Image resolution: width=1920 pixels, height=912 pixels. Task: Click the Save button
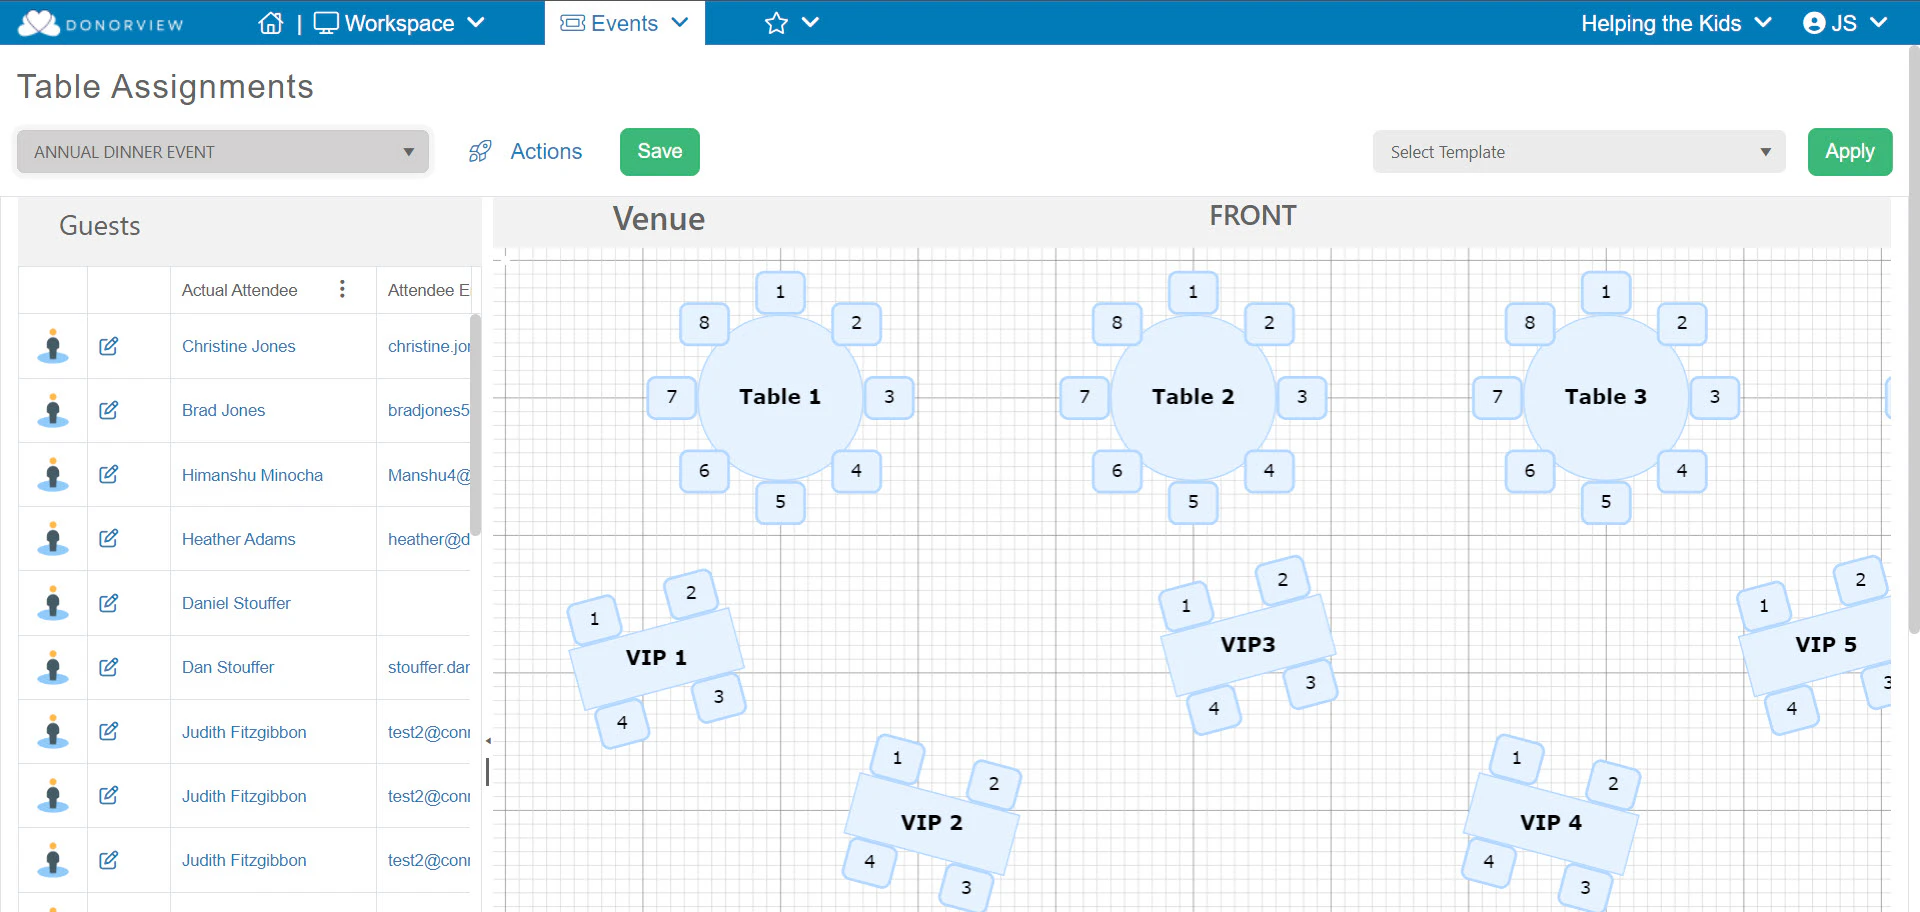[x=659, y=151]
